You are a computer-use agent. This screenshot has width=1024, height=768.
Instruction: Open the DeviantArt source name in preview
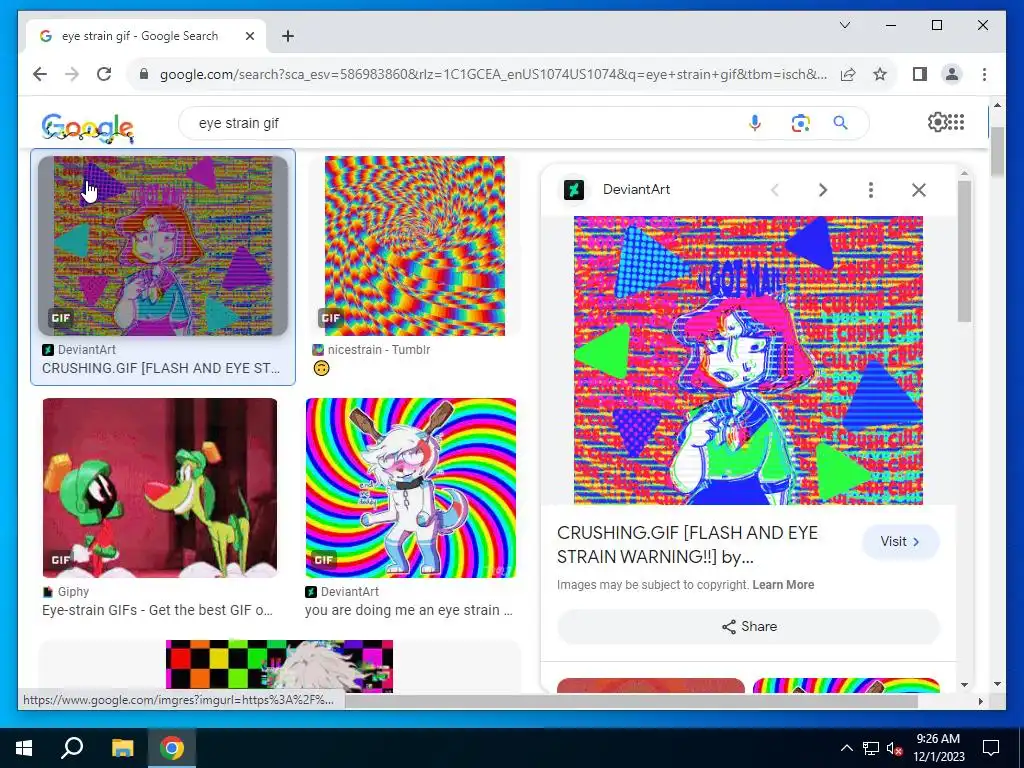[x=636, y=189]
